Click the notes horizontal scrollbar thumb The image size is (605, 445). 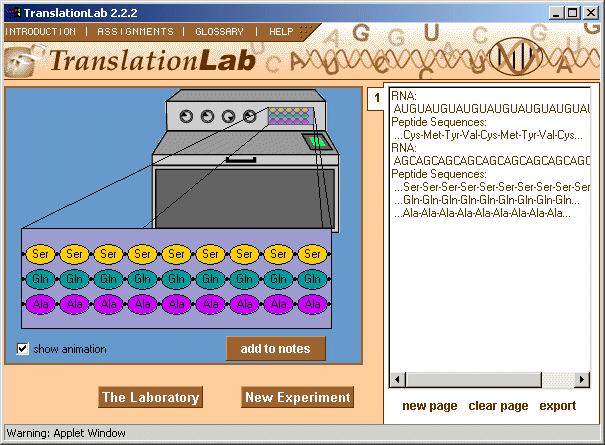tap(473, 380)
